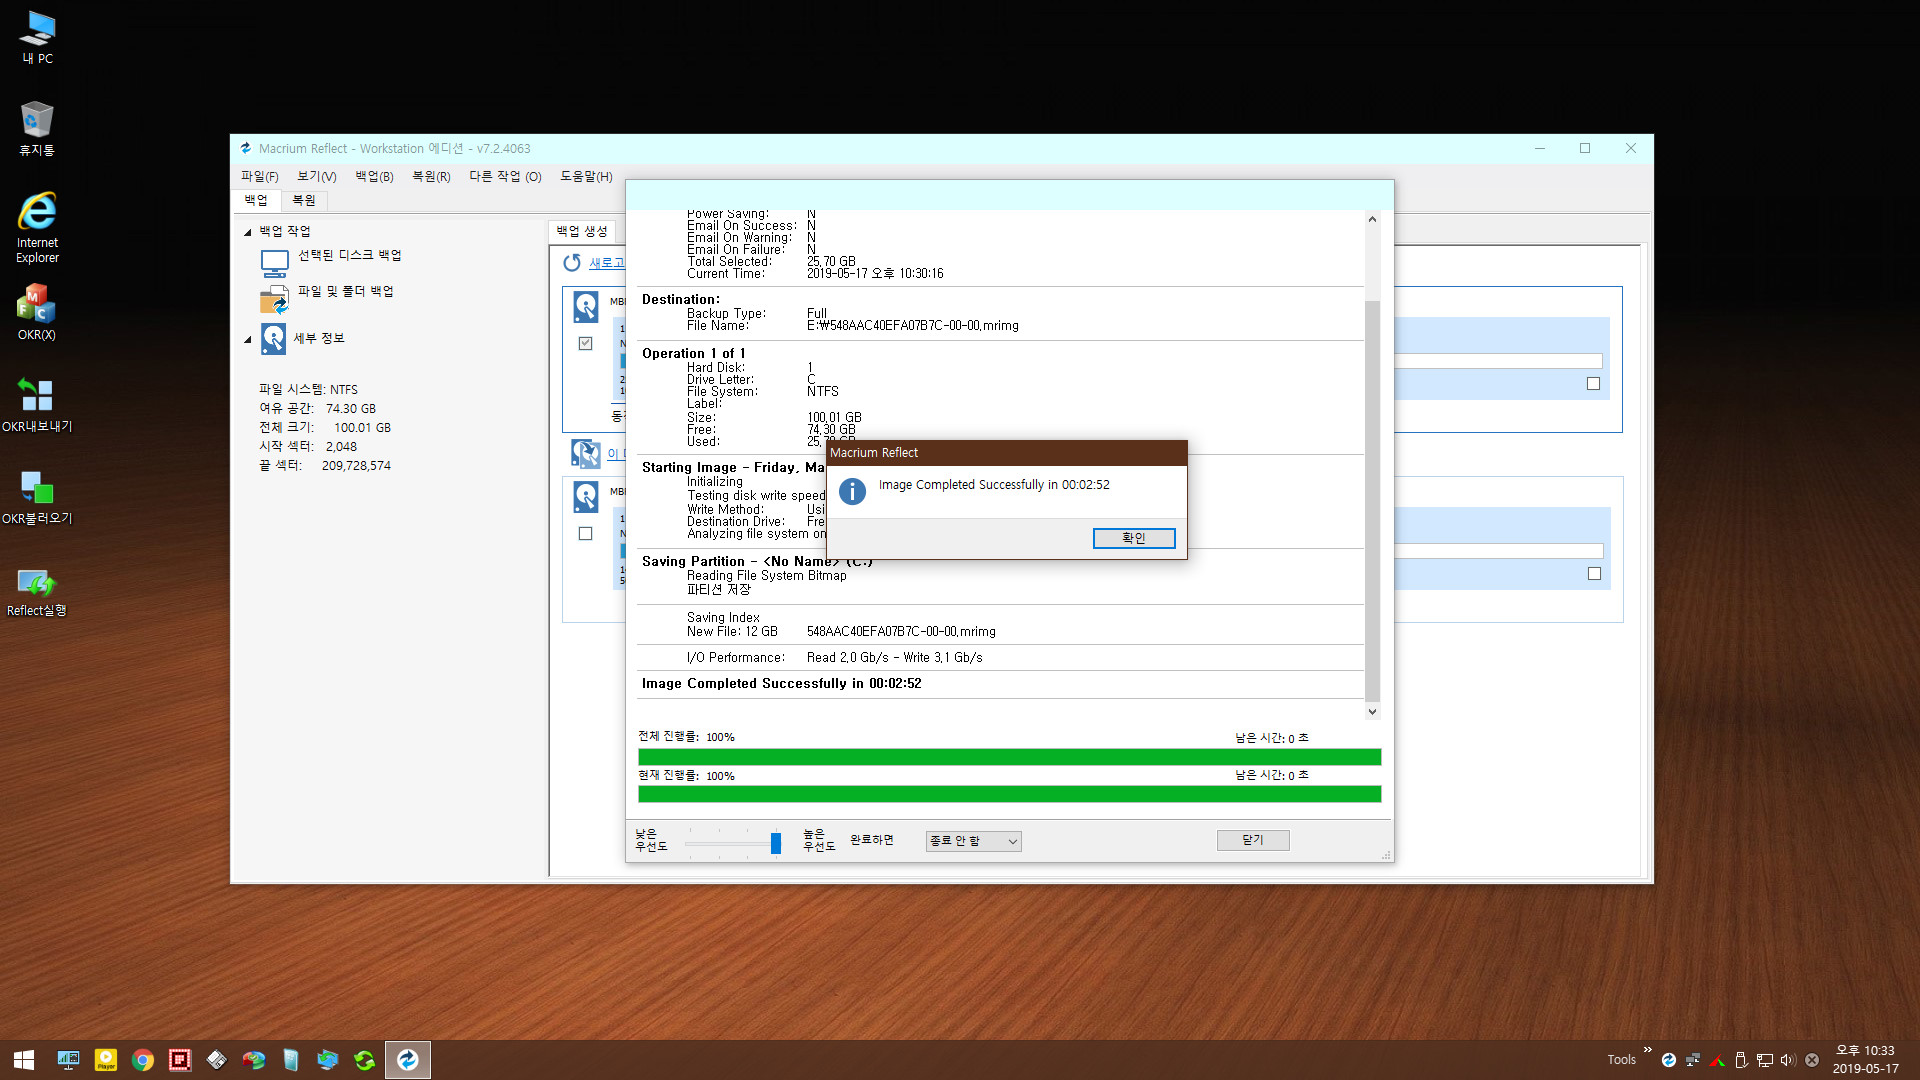The image size is (1920, 1080).
Task: Click the 전체 진행률 overall progress bar
Action: point(1009,757)
